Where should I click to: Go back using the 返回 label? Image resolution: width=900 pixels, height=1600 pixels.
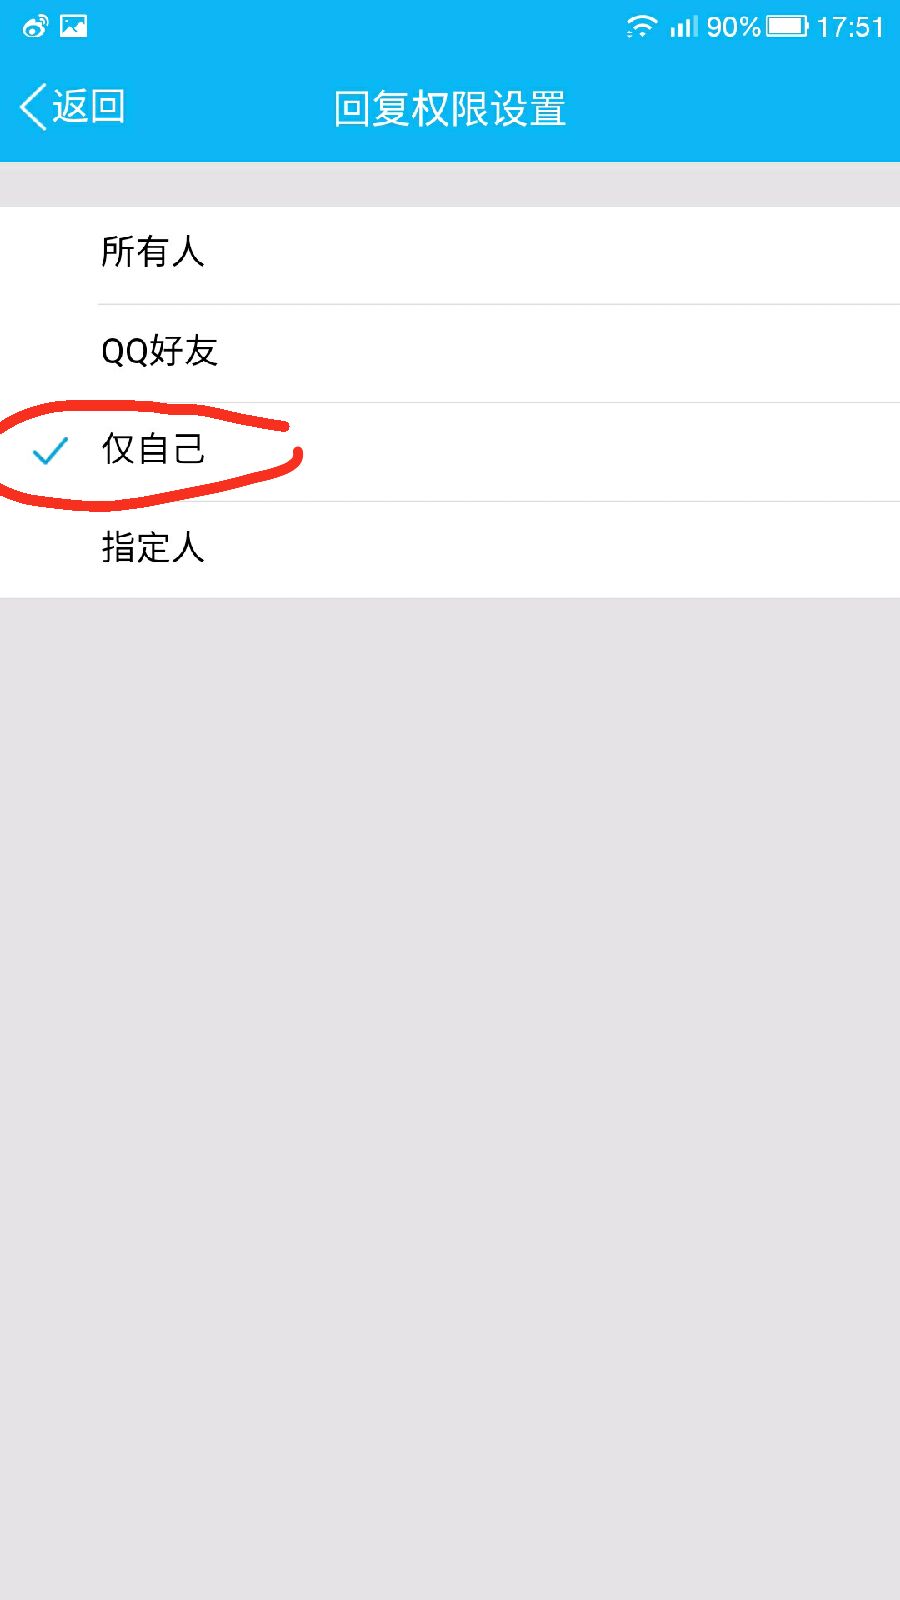click(88, 107)
